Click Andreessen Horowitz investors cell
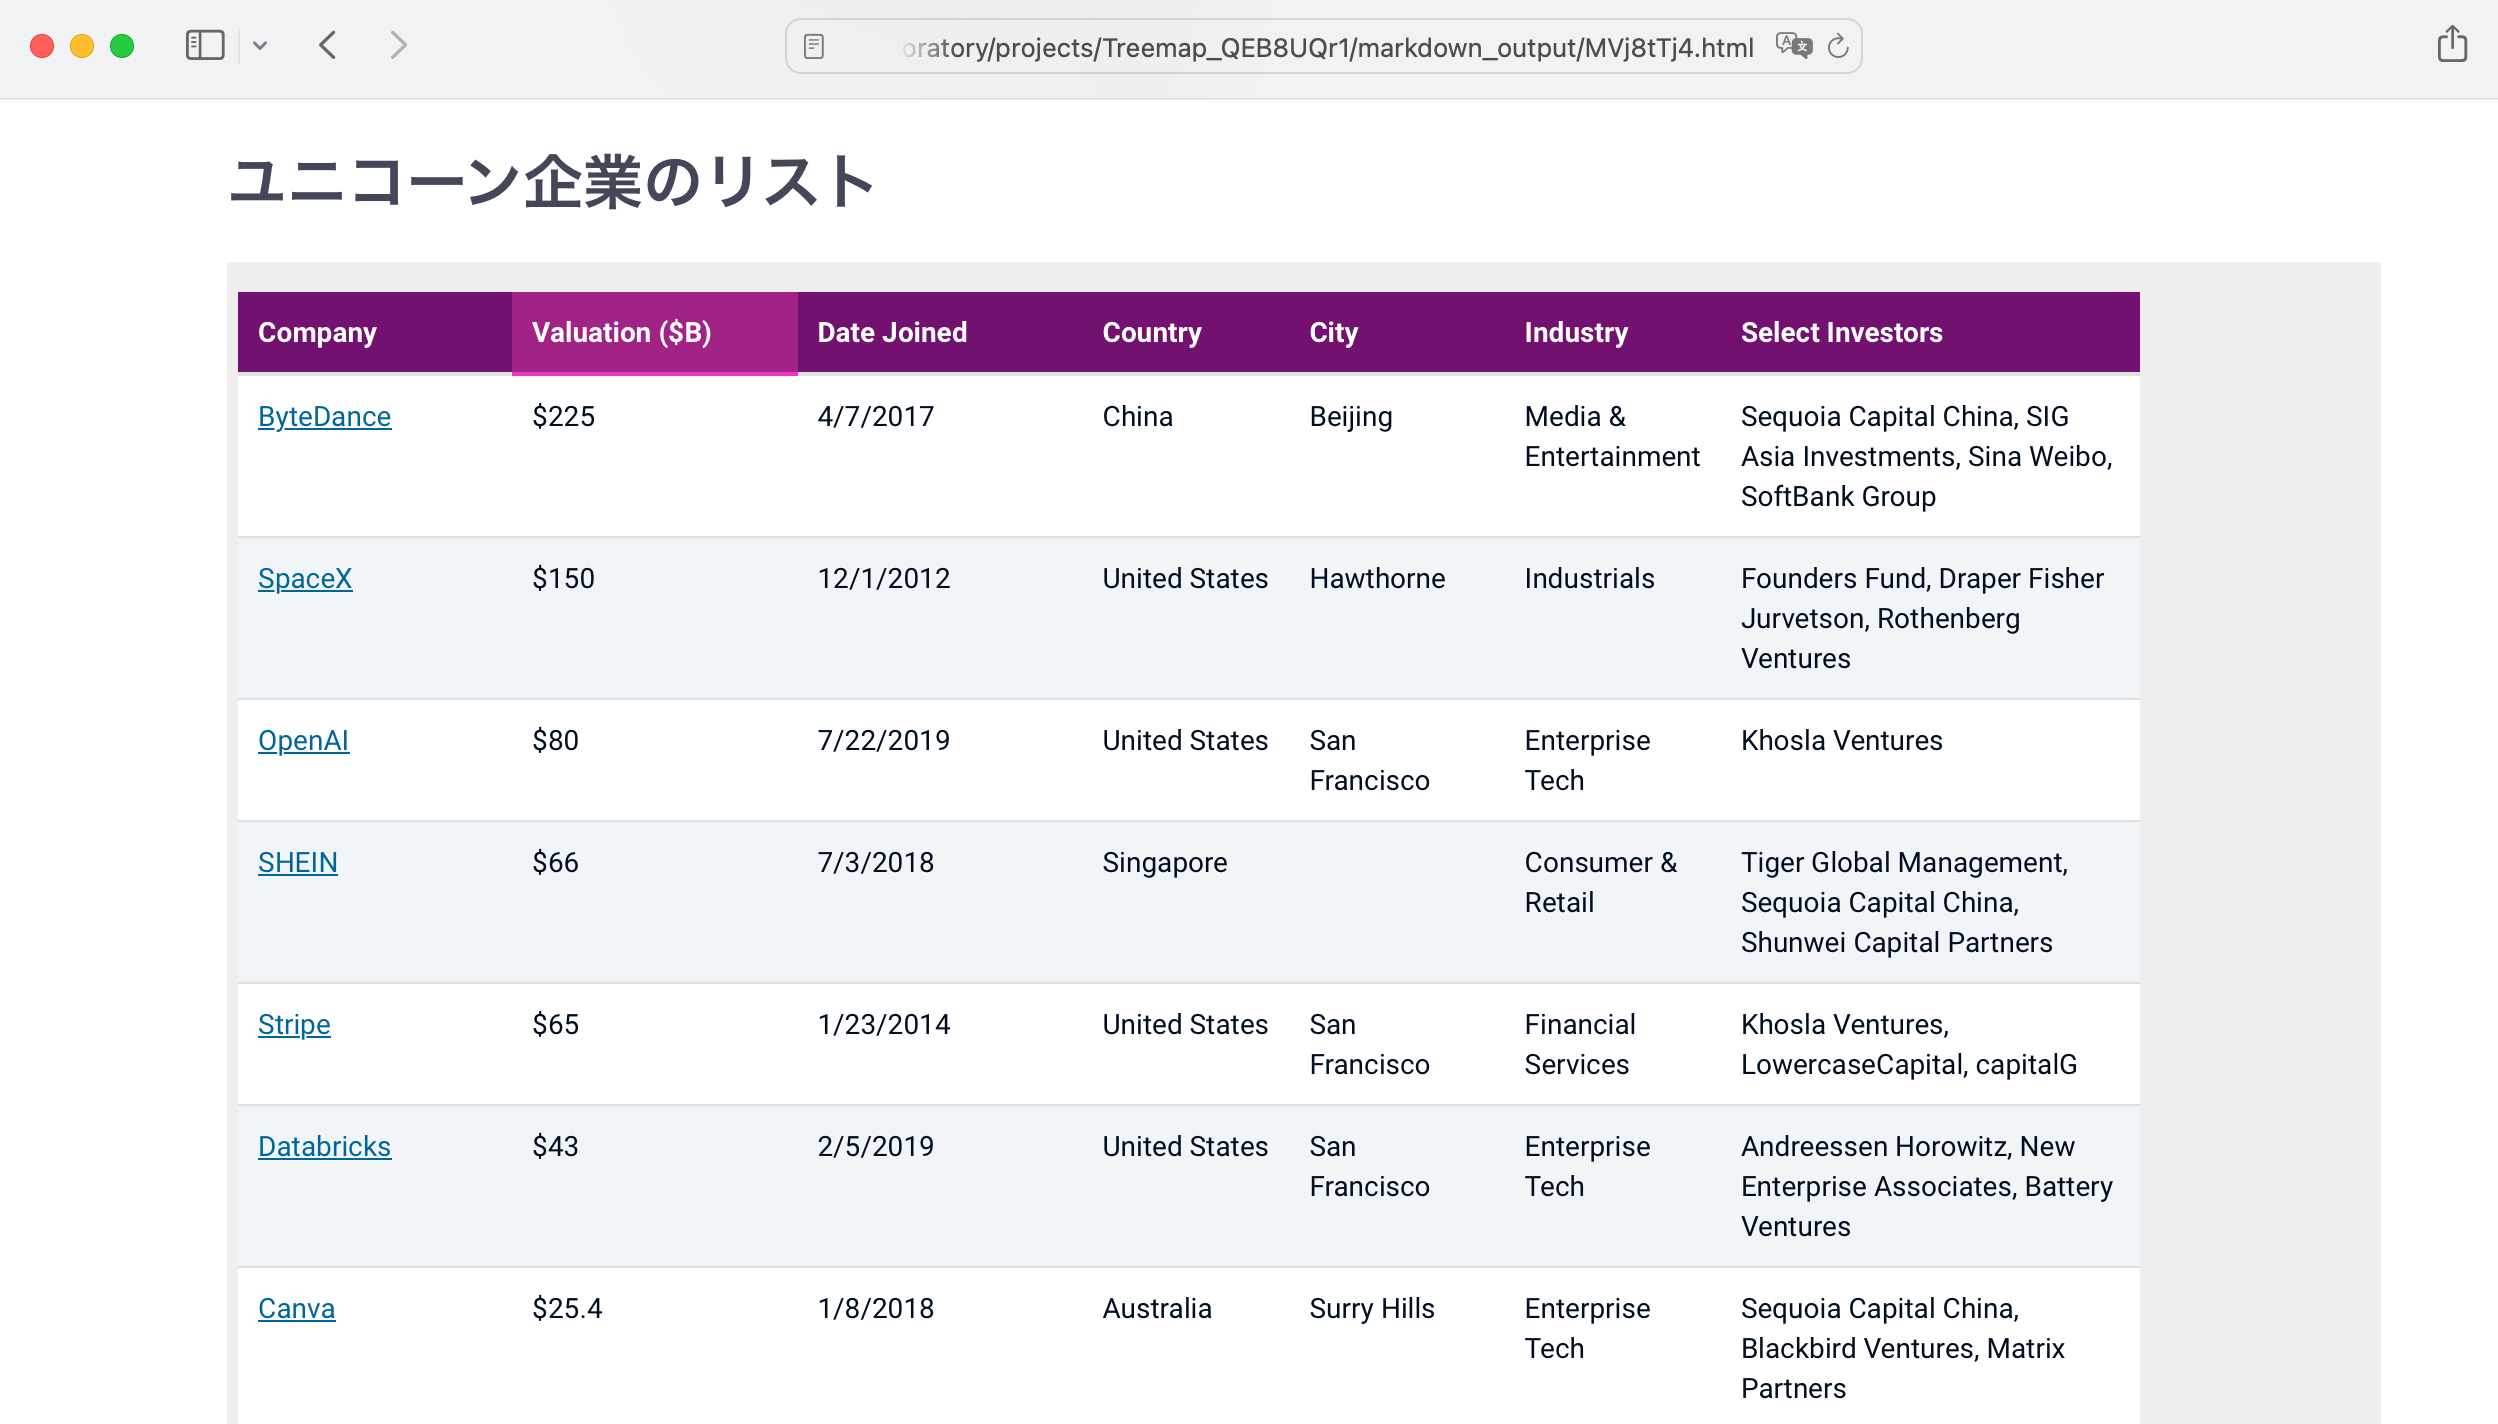 tap(1930, 1186)
